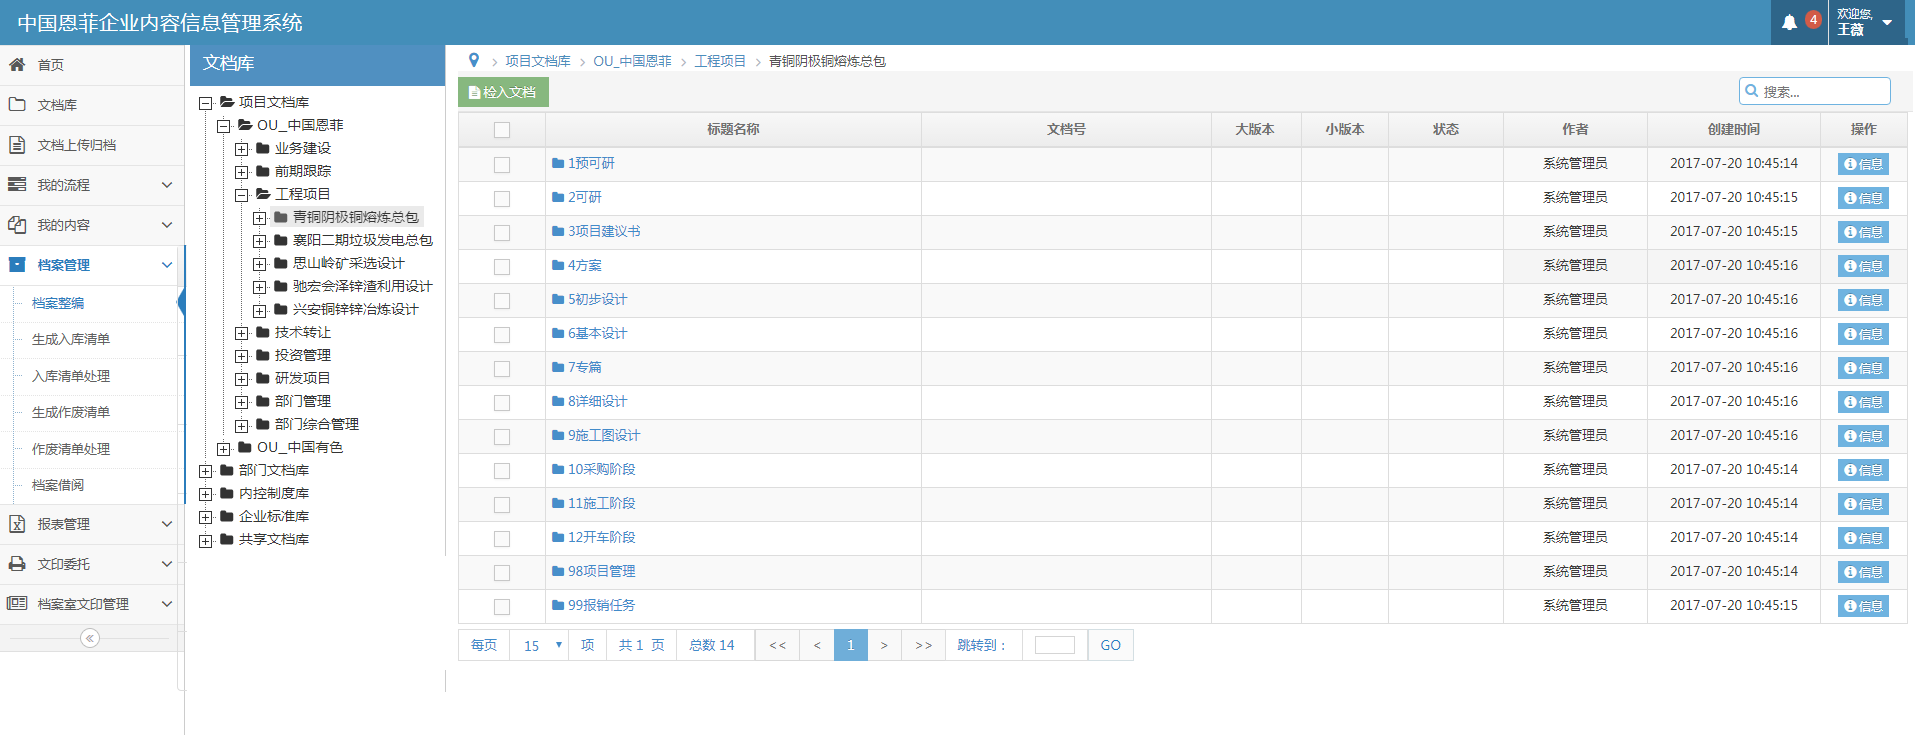Screen dimensions: 1915x735
Task: Click the 档案室文印管理 icon
Action: point(17,603)
